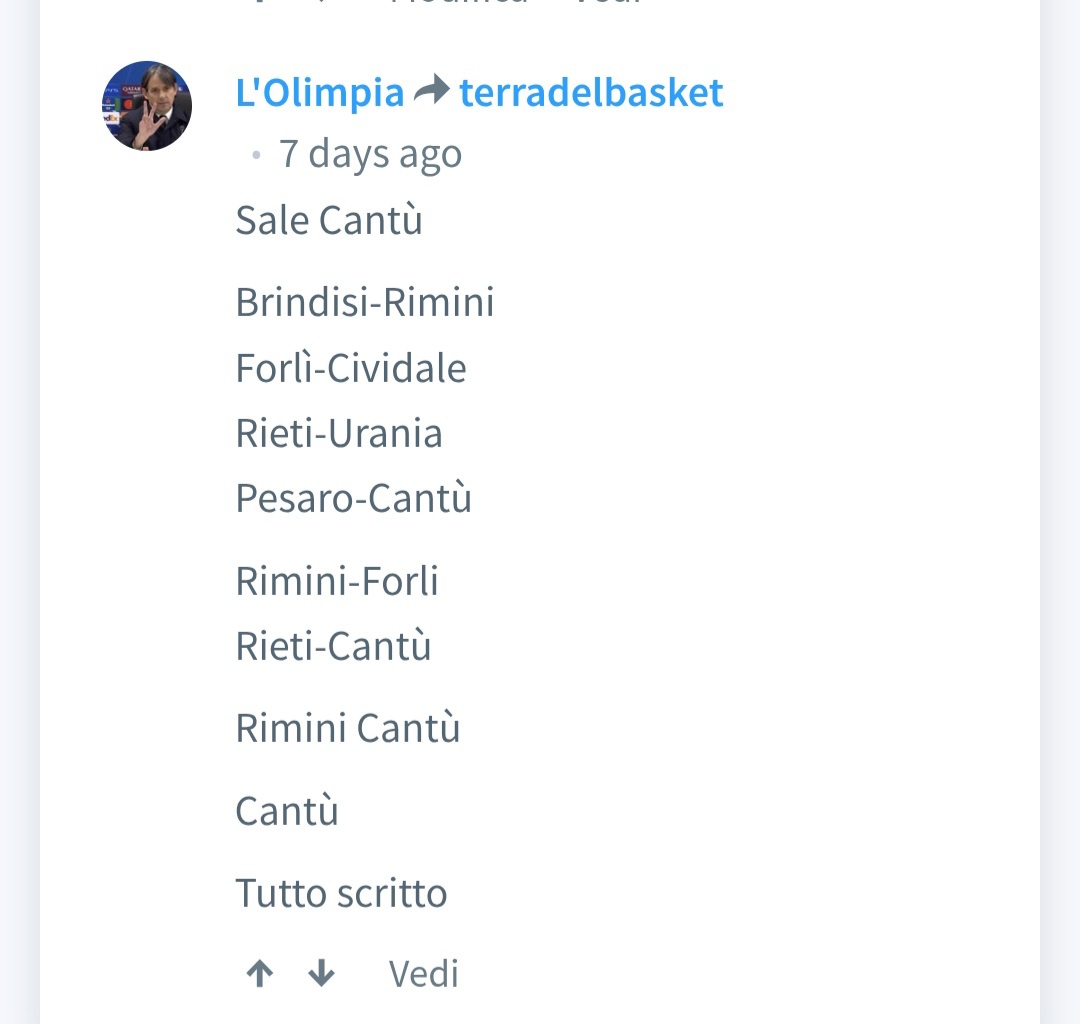Upvote the L'Olimpia comment
The image size is (1080, 1024).
[260, 974]
